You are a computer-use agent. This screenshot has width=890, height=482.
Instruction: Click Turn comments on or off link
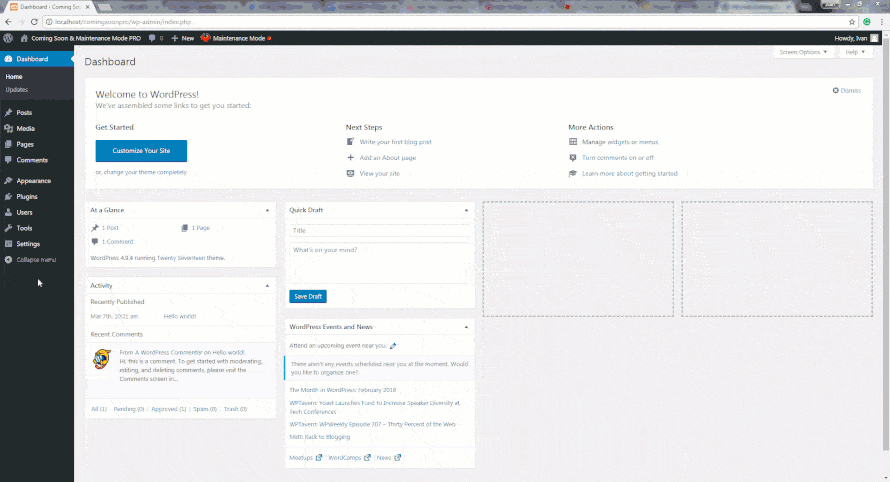618,158
